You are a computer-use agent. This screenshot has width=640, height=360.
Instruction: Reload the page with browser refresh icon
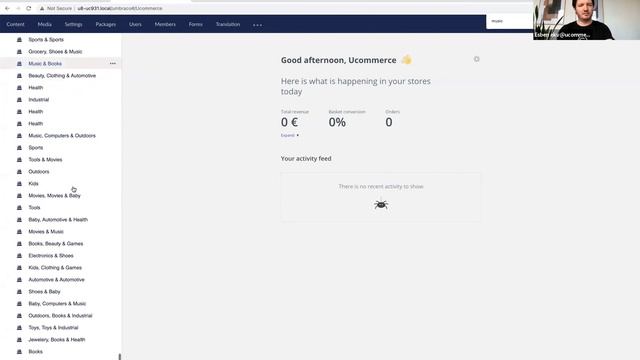click(x=29, y=8)
